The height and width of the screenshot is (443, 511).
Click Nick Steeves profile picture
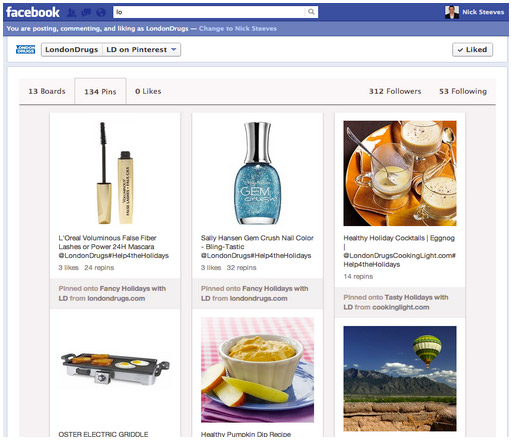pos(451,12)
